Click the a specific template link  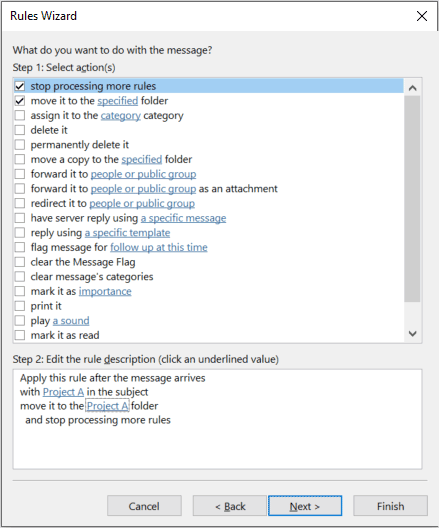pyautogui.click(x=127, y=233)
